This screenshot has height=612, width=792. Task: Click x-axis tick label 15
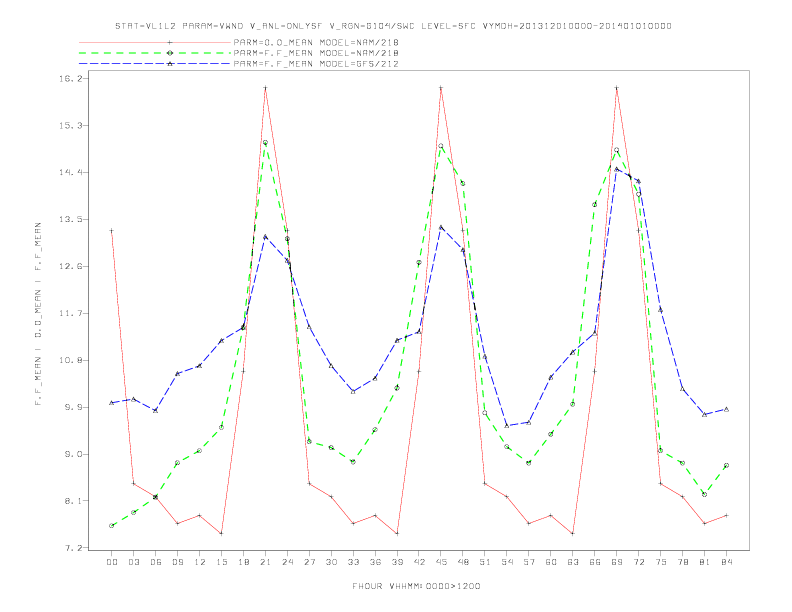tap(221, 562)
